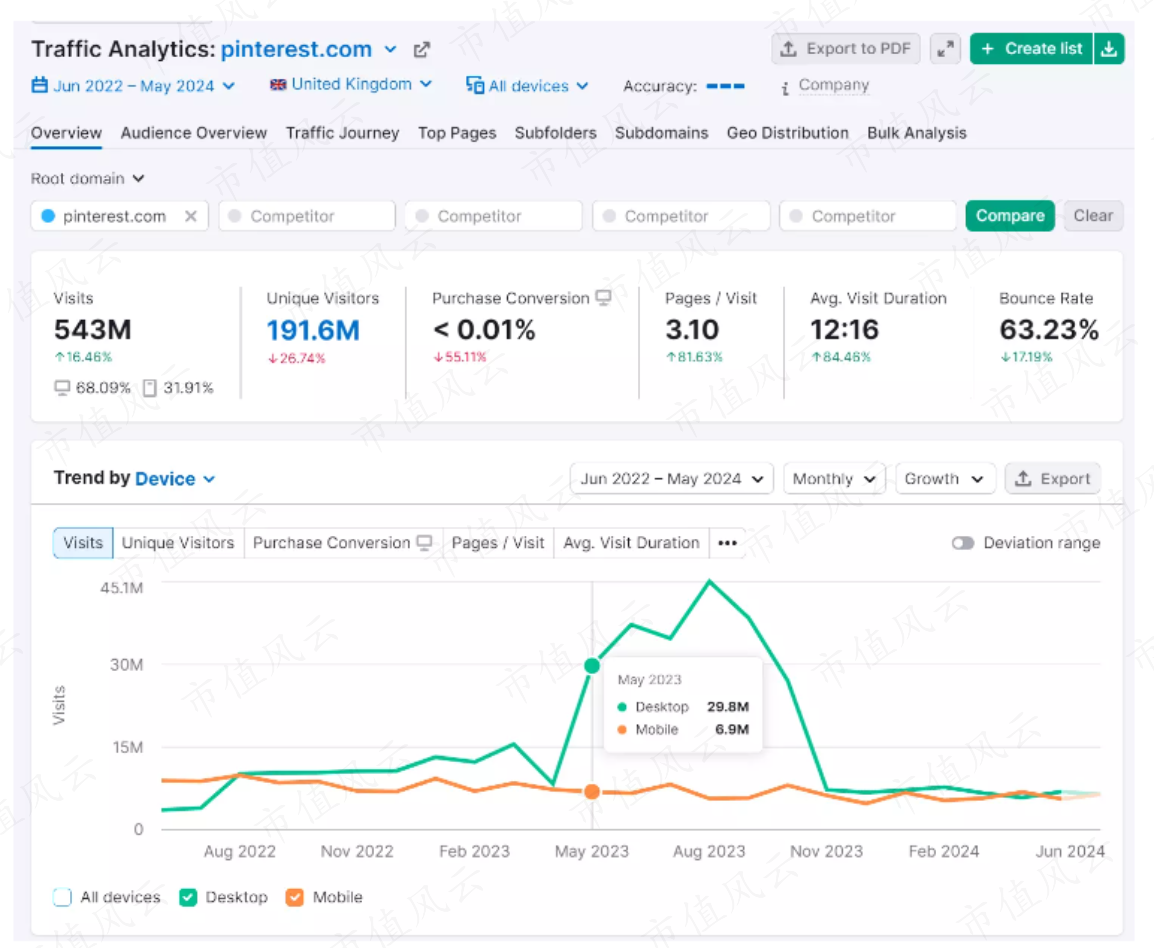Screen dimensions: 1154x948
Task: Click the Create list button
Action: click(x=1031, y=49)
